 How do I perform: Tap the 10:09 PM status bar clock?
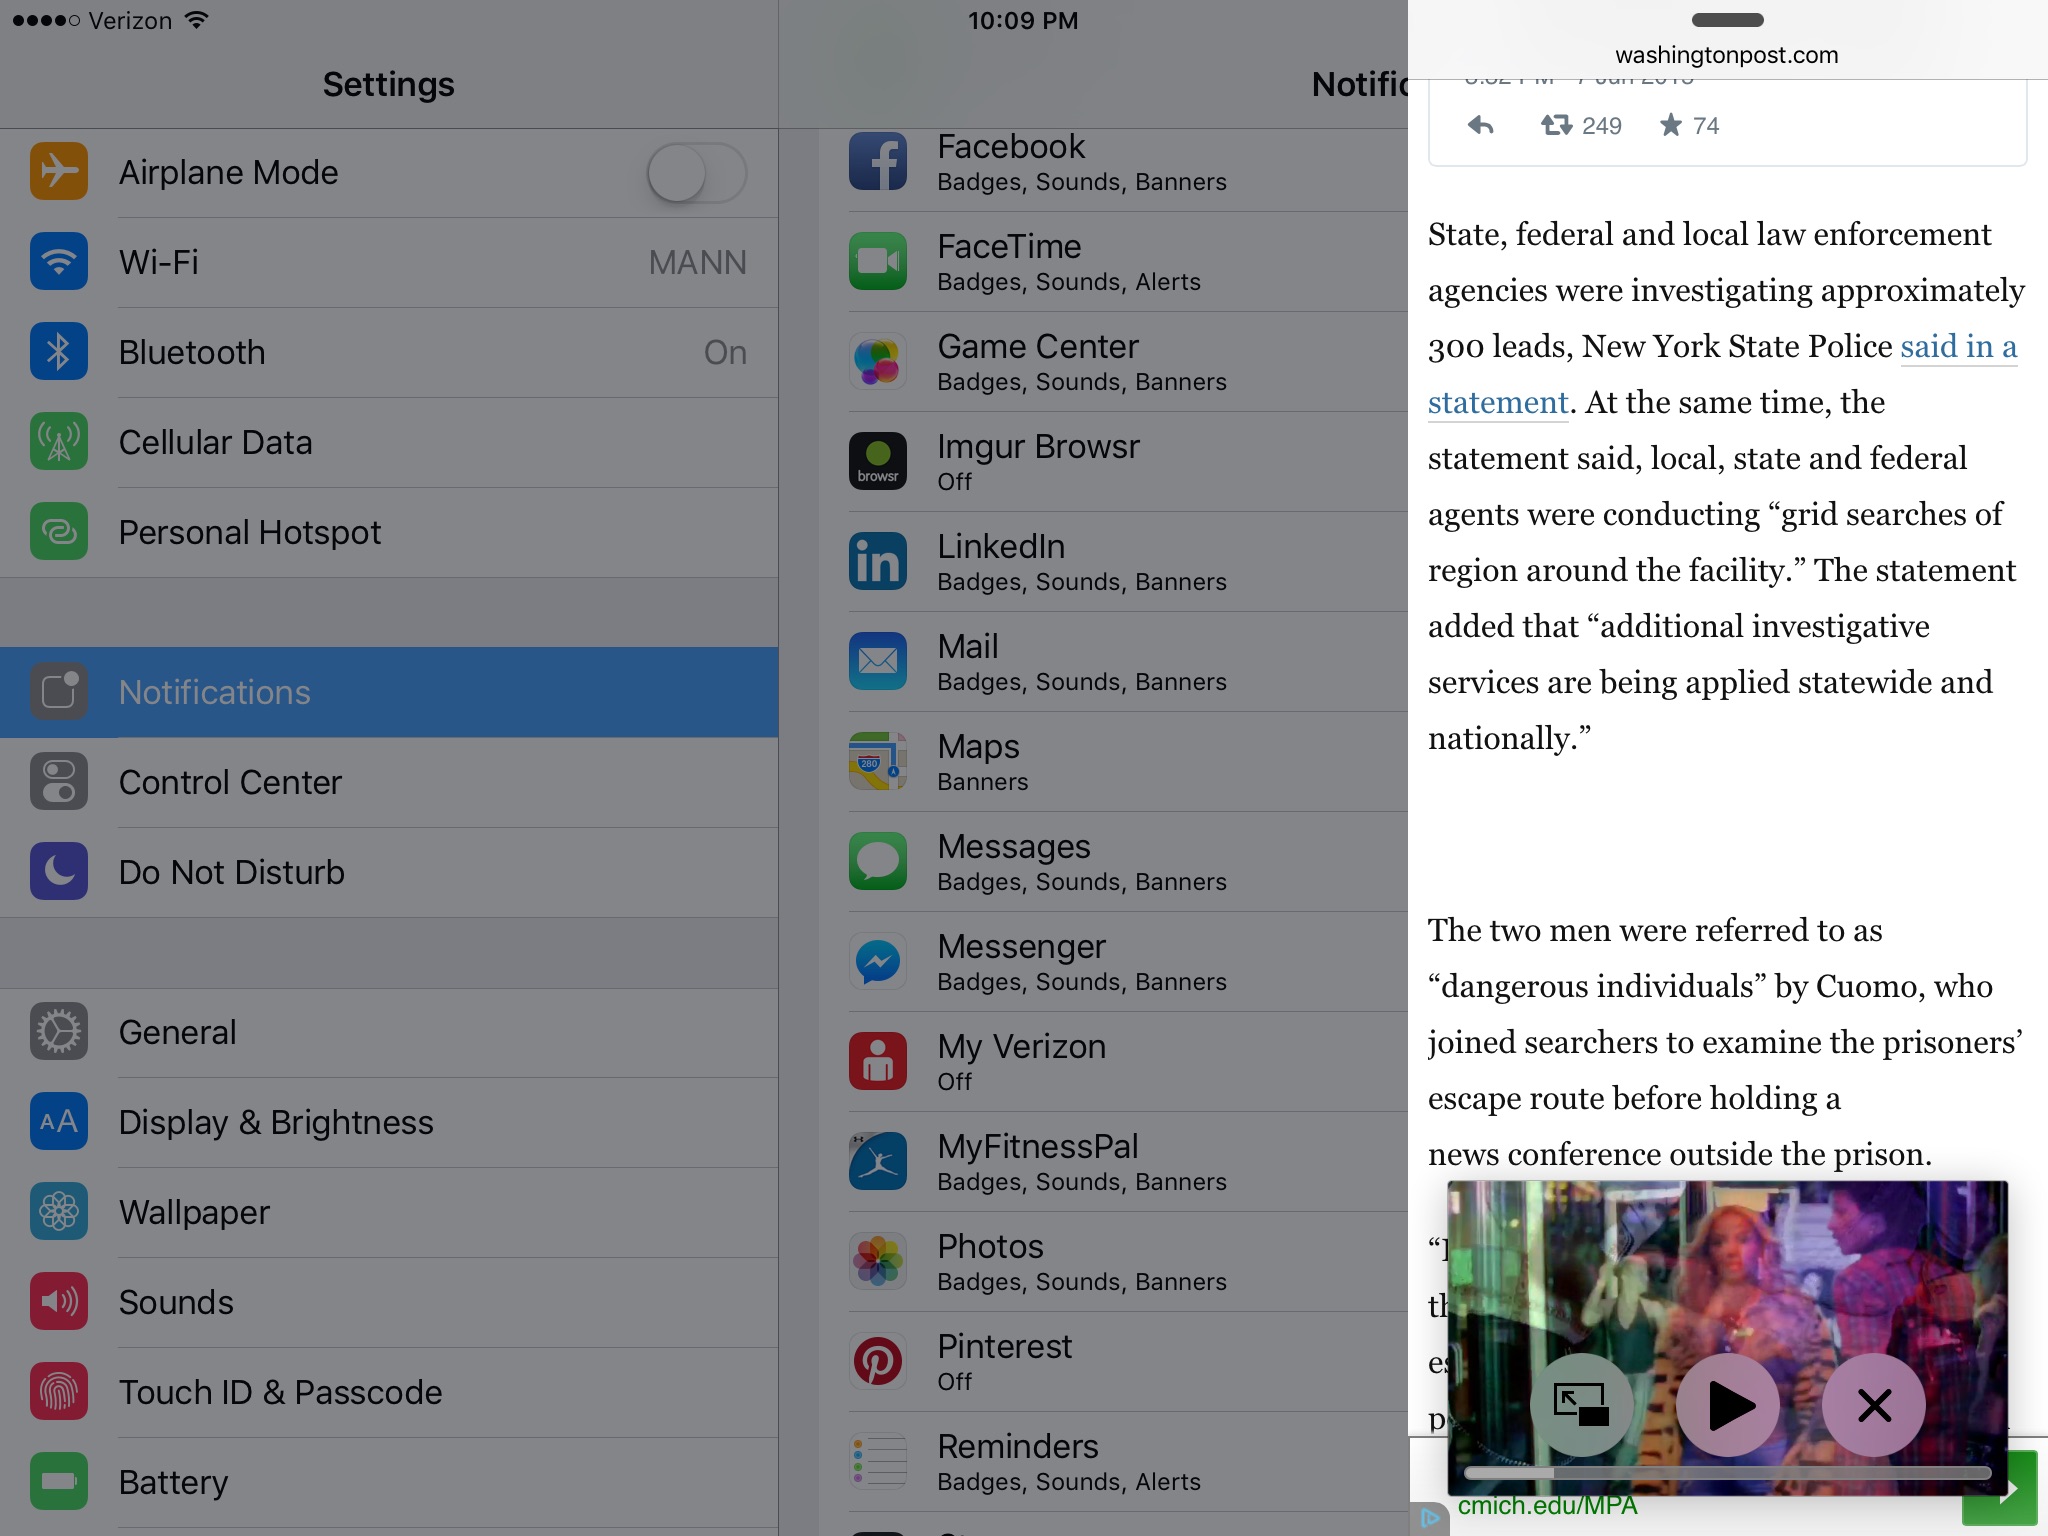(x=1023, y=20)
